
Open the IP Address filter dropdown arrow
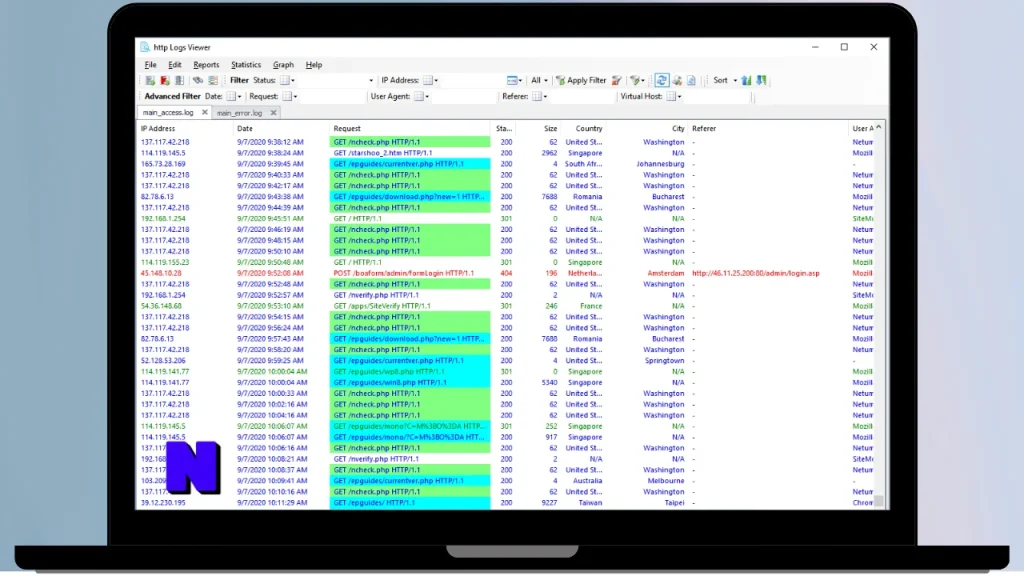click(436, 80)
